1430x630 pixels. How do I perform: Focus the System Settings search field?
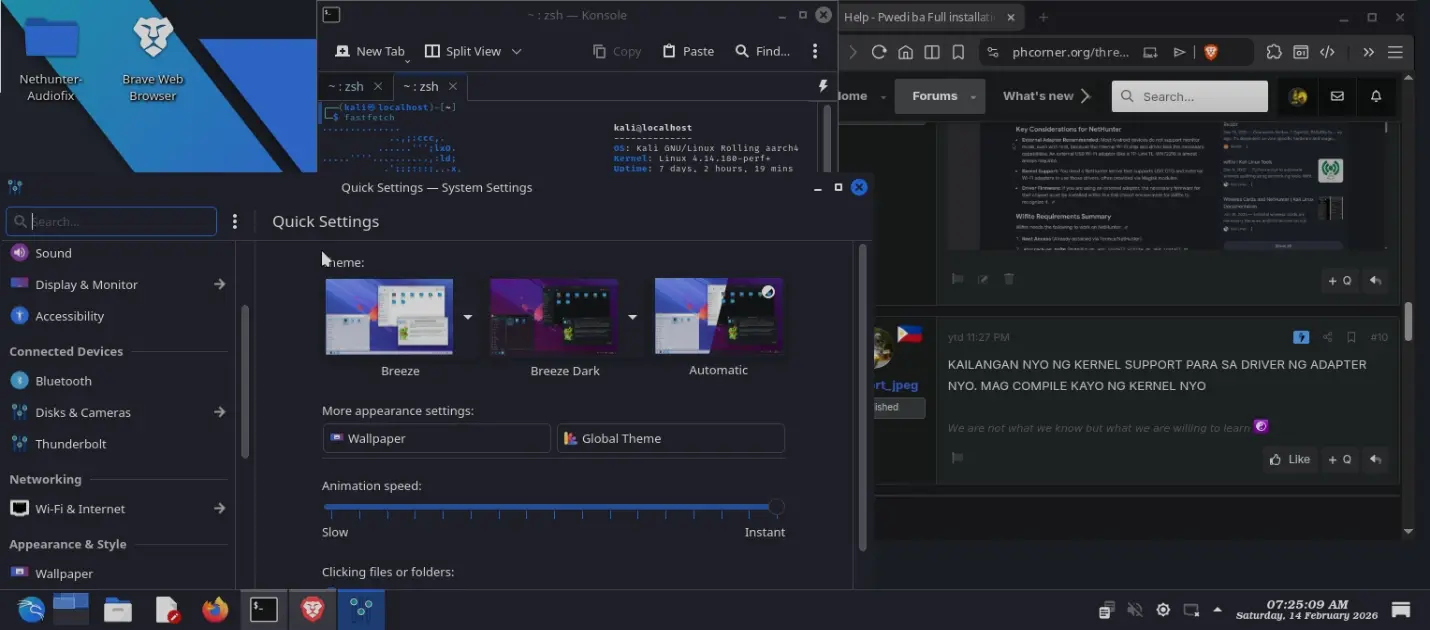tap(111, 221)
